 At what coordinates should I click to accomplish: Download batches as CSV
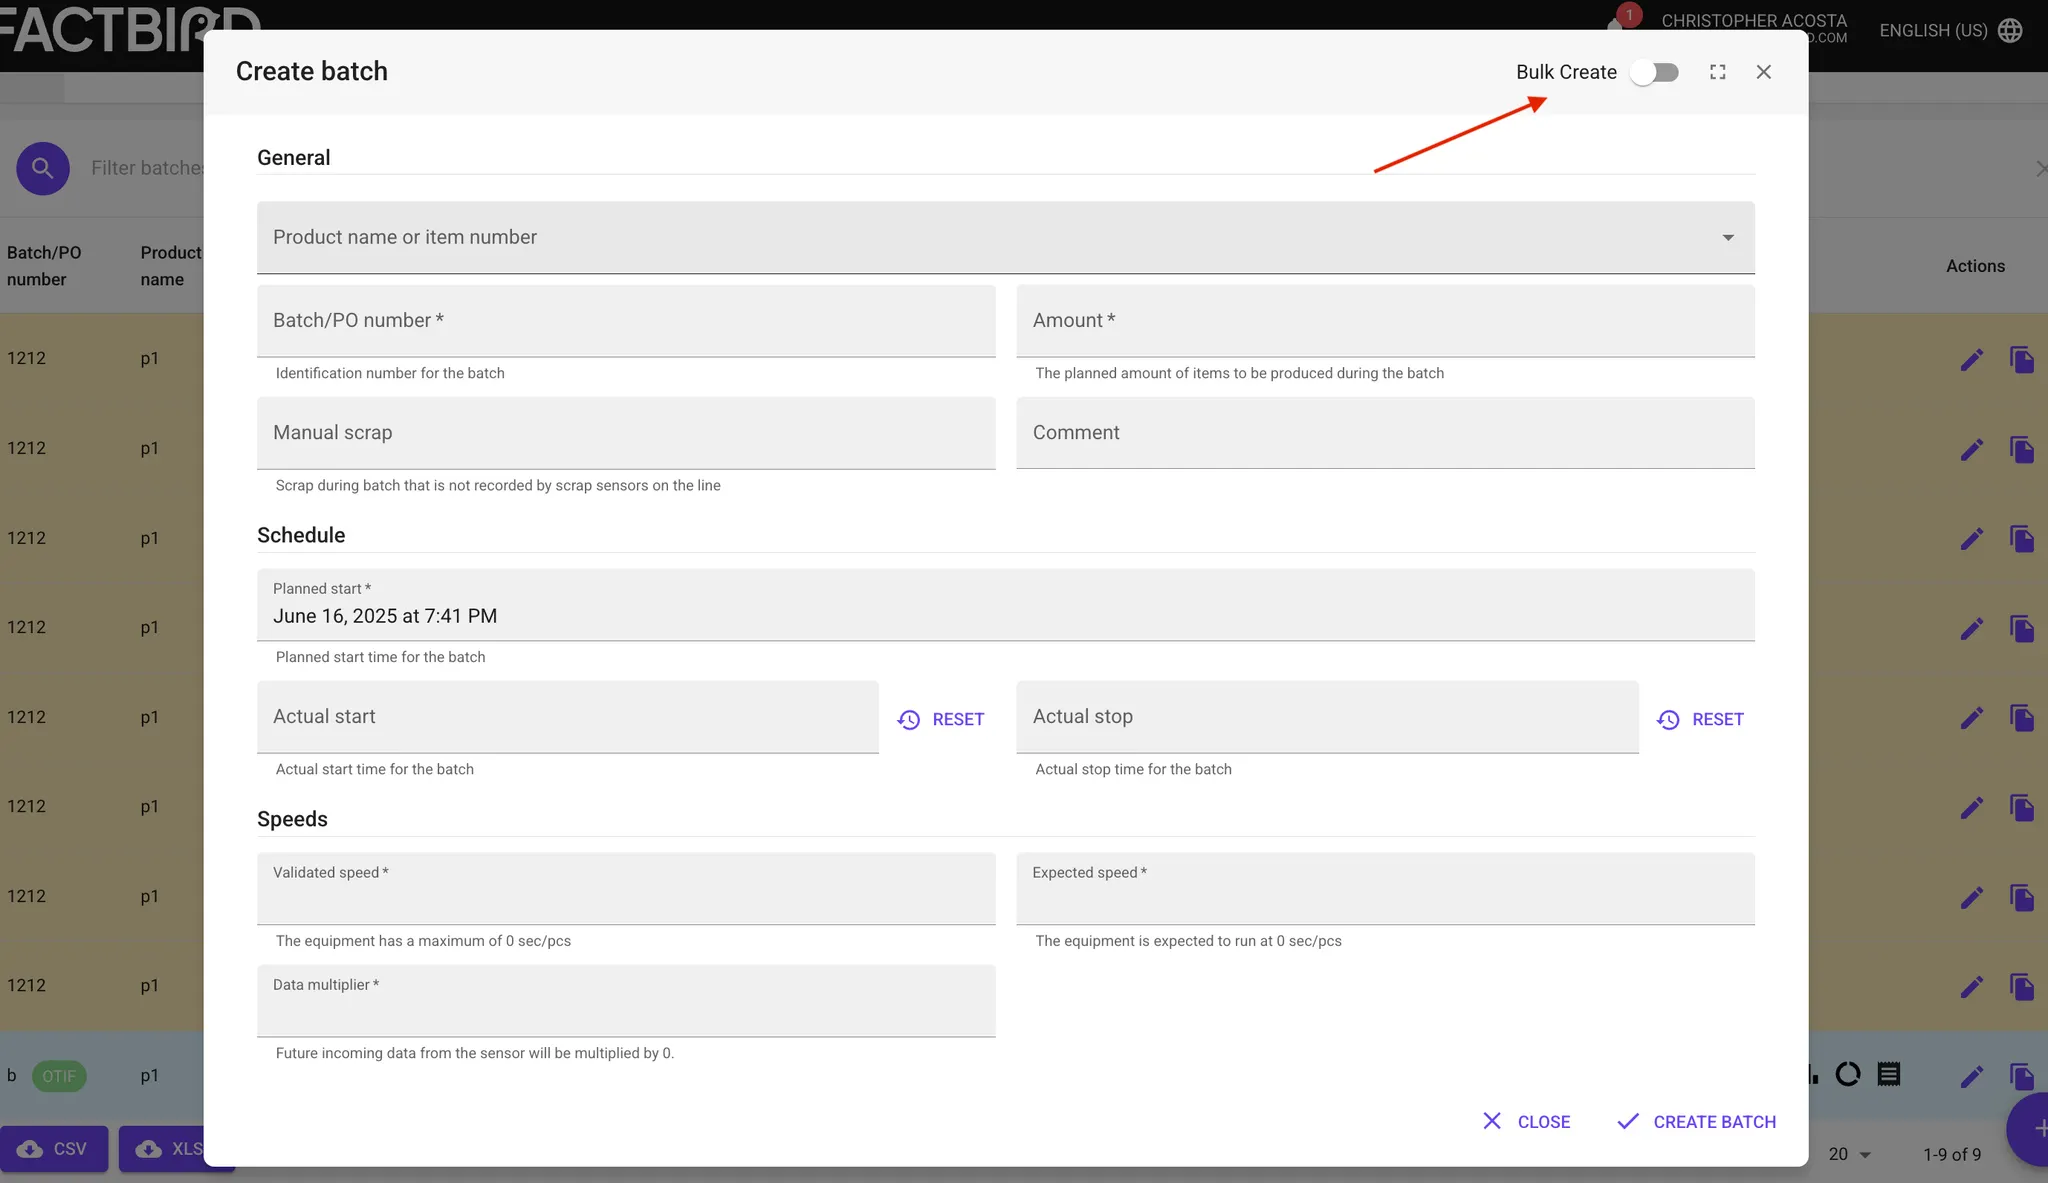(x=54, y=1149)
